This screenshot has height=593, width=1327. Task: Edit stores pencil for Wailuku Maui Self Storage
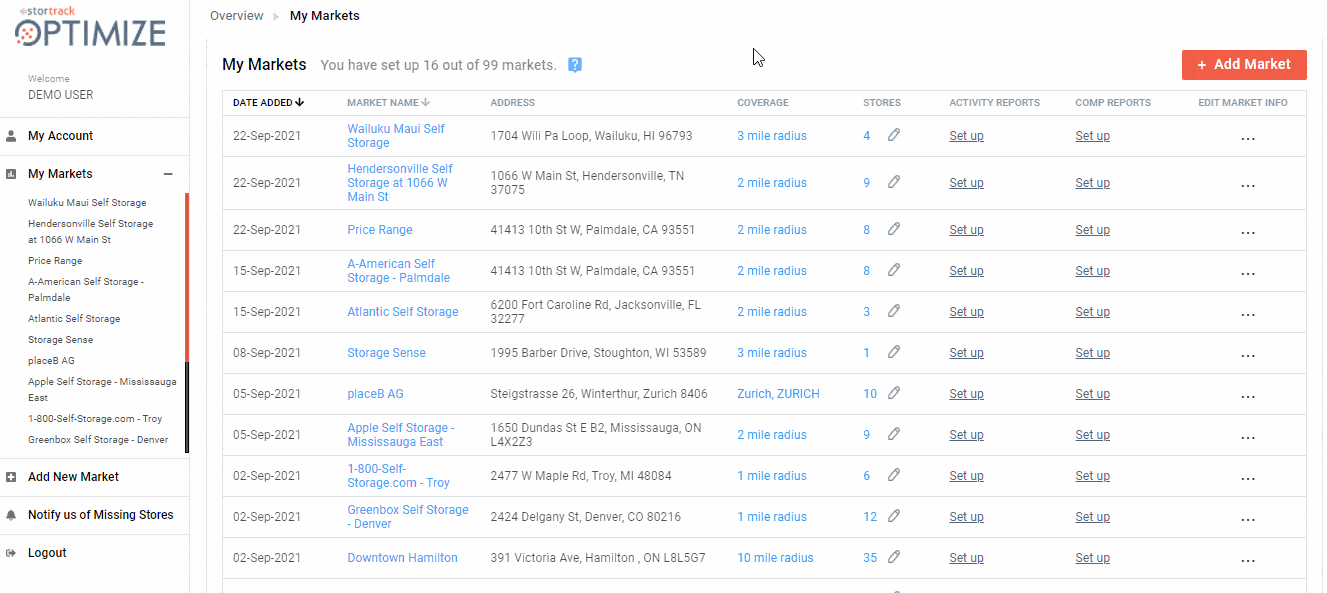[x=894, y=135]
